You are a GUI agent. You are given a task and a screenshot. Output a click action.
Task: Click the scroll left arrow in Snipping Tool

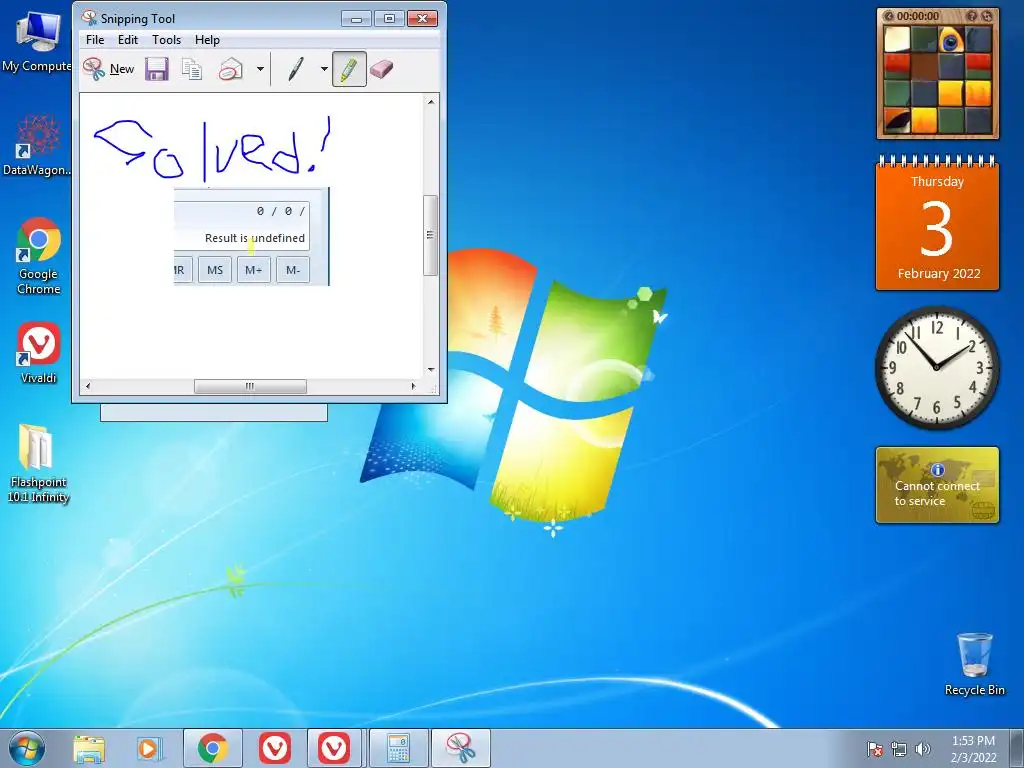[x=88, y=386]
